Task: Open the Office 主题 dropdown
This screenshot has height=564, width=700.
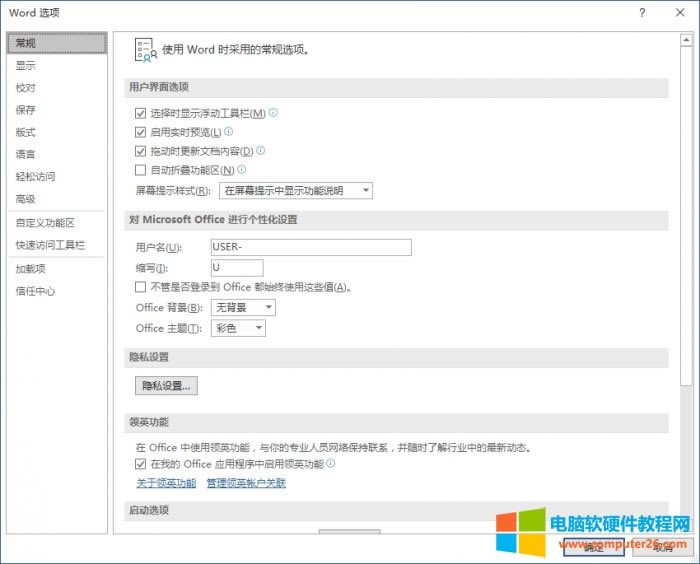Action: click(238, 328)
